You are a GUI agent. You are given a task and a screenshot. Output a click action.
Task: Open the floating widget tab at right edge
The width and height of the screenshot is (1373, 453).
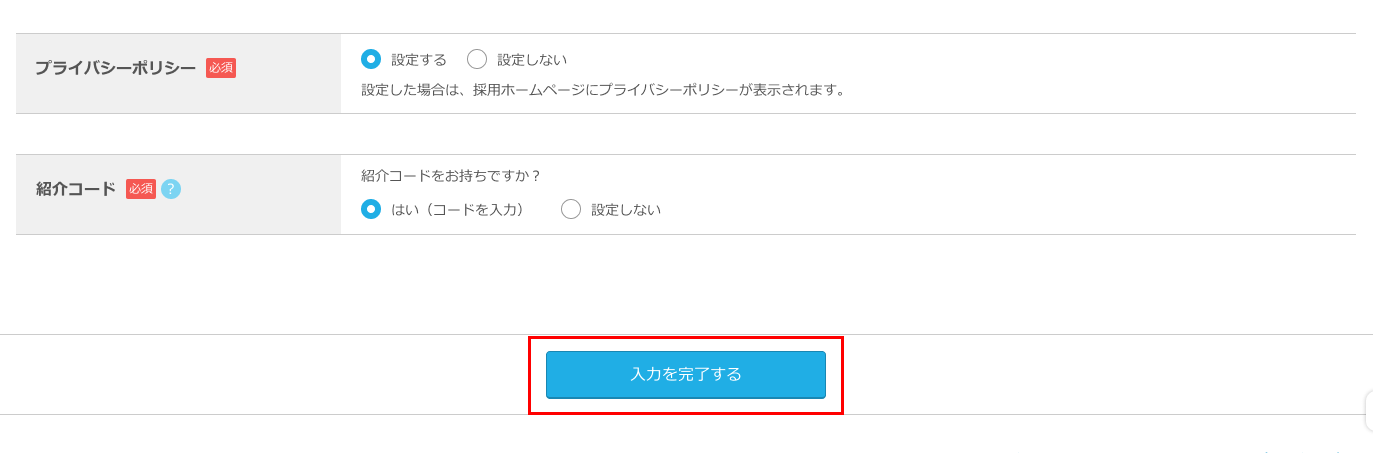click(x=1369, y=411)
